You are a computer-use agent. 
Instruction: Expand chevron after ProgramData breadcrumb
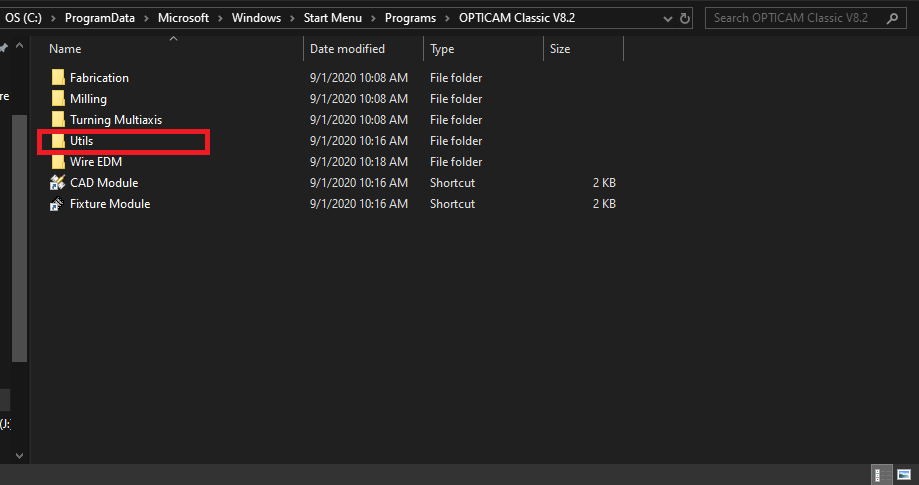(x=147, y=18)
